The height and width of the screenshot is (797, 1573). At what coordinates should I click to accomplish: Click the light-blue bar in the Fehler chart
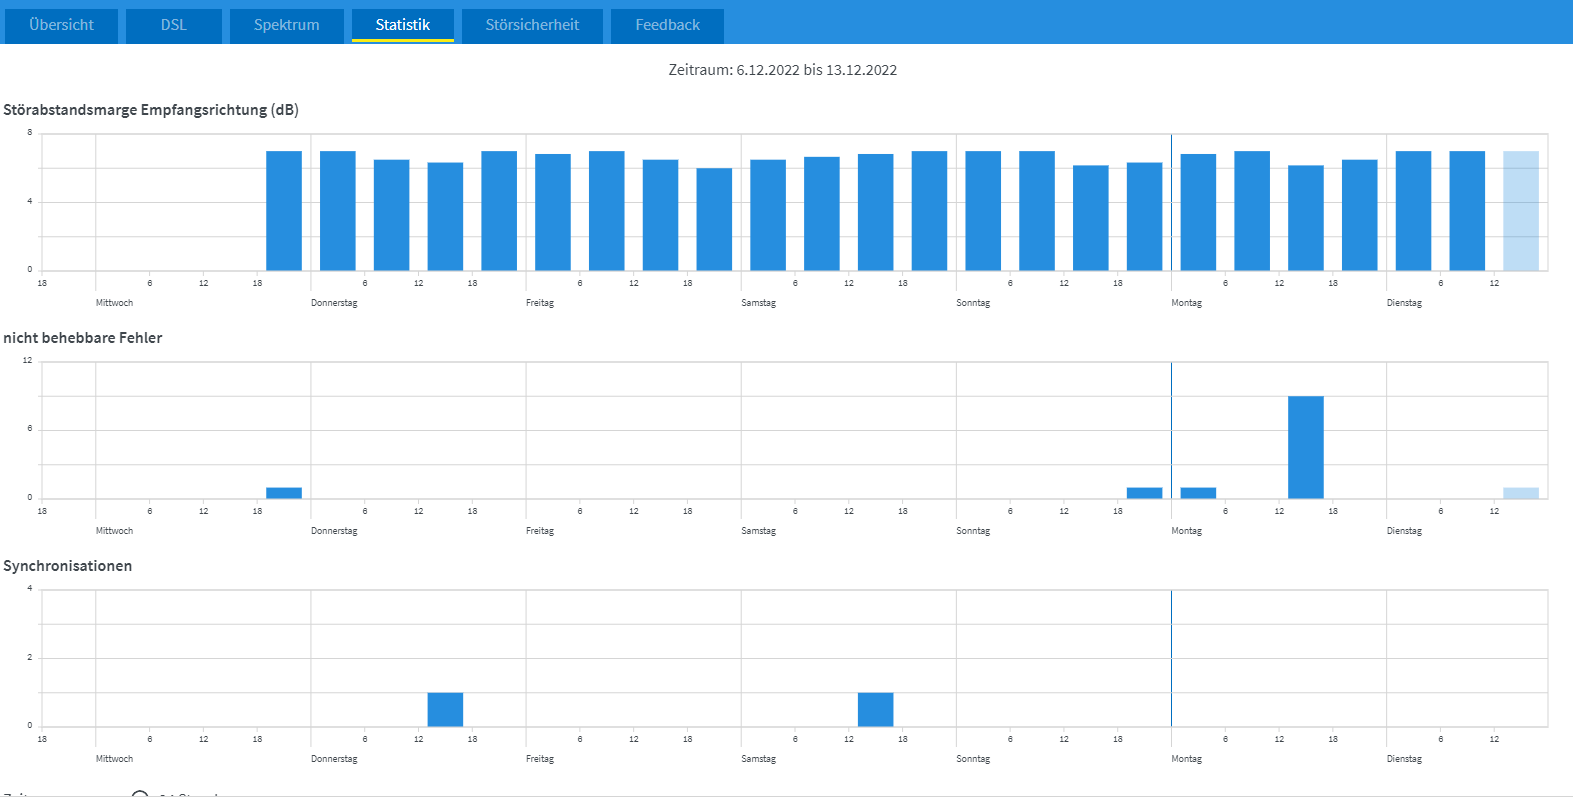click(x=1521, y=493)
